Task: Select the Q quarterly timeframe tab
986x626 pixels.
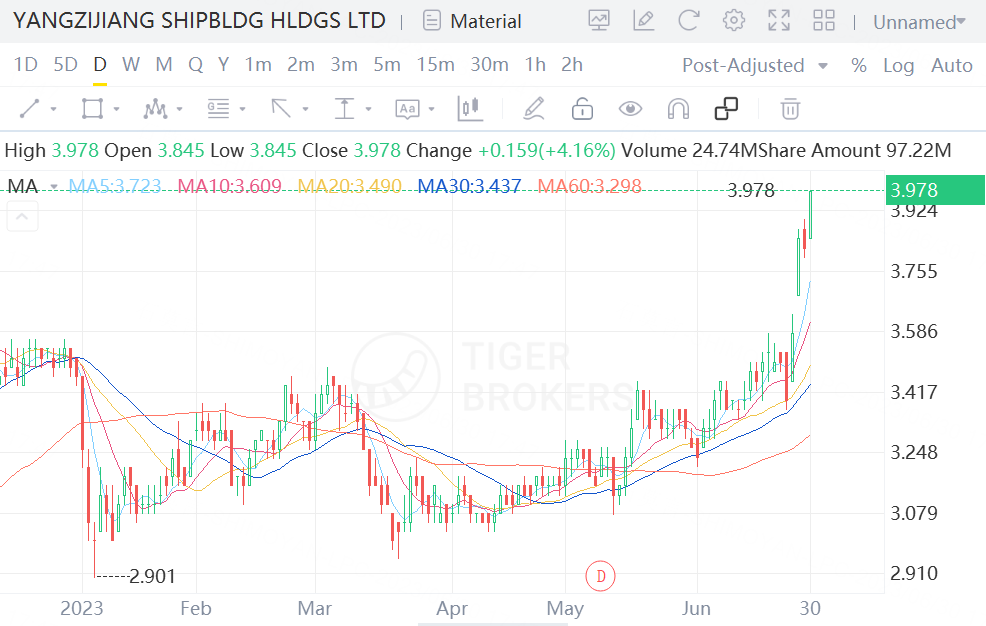Action: coord(196,64)
